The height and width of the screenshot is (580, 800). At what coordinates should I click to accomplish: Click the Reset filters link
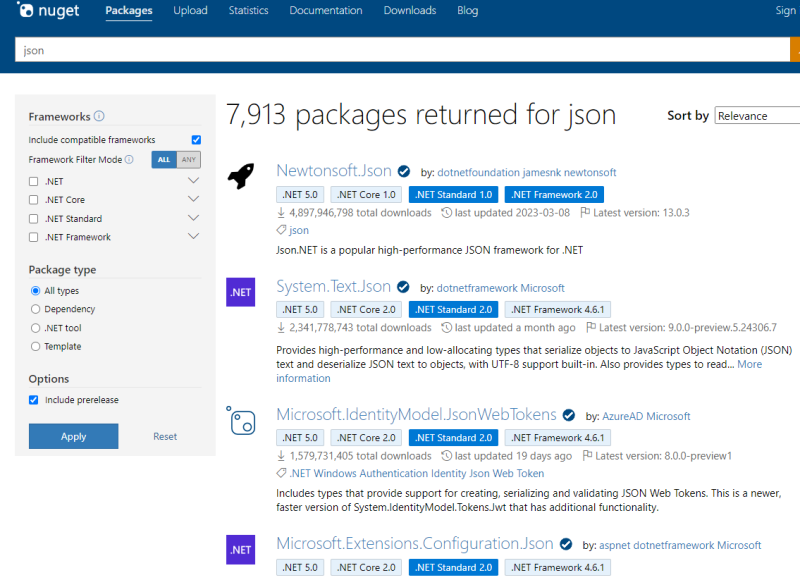165,436
